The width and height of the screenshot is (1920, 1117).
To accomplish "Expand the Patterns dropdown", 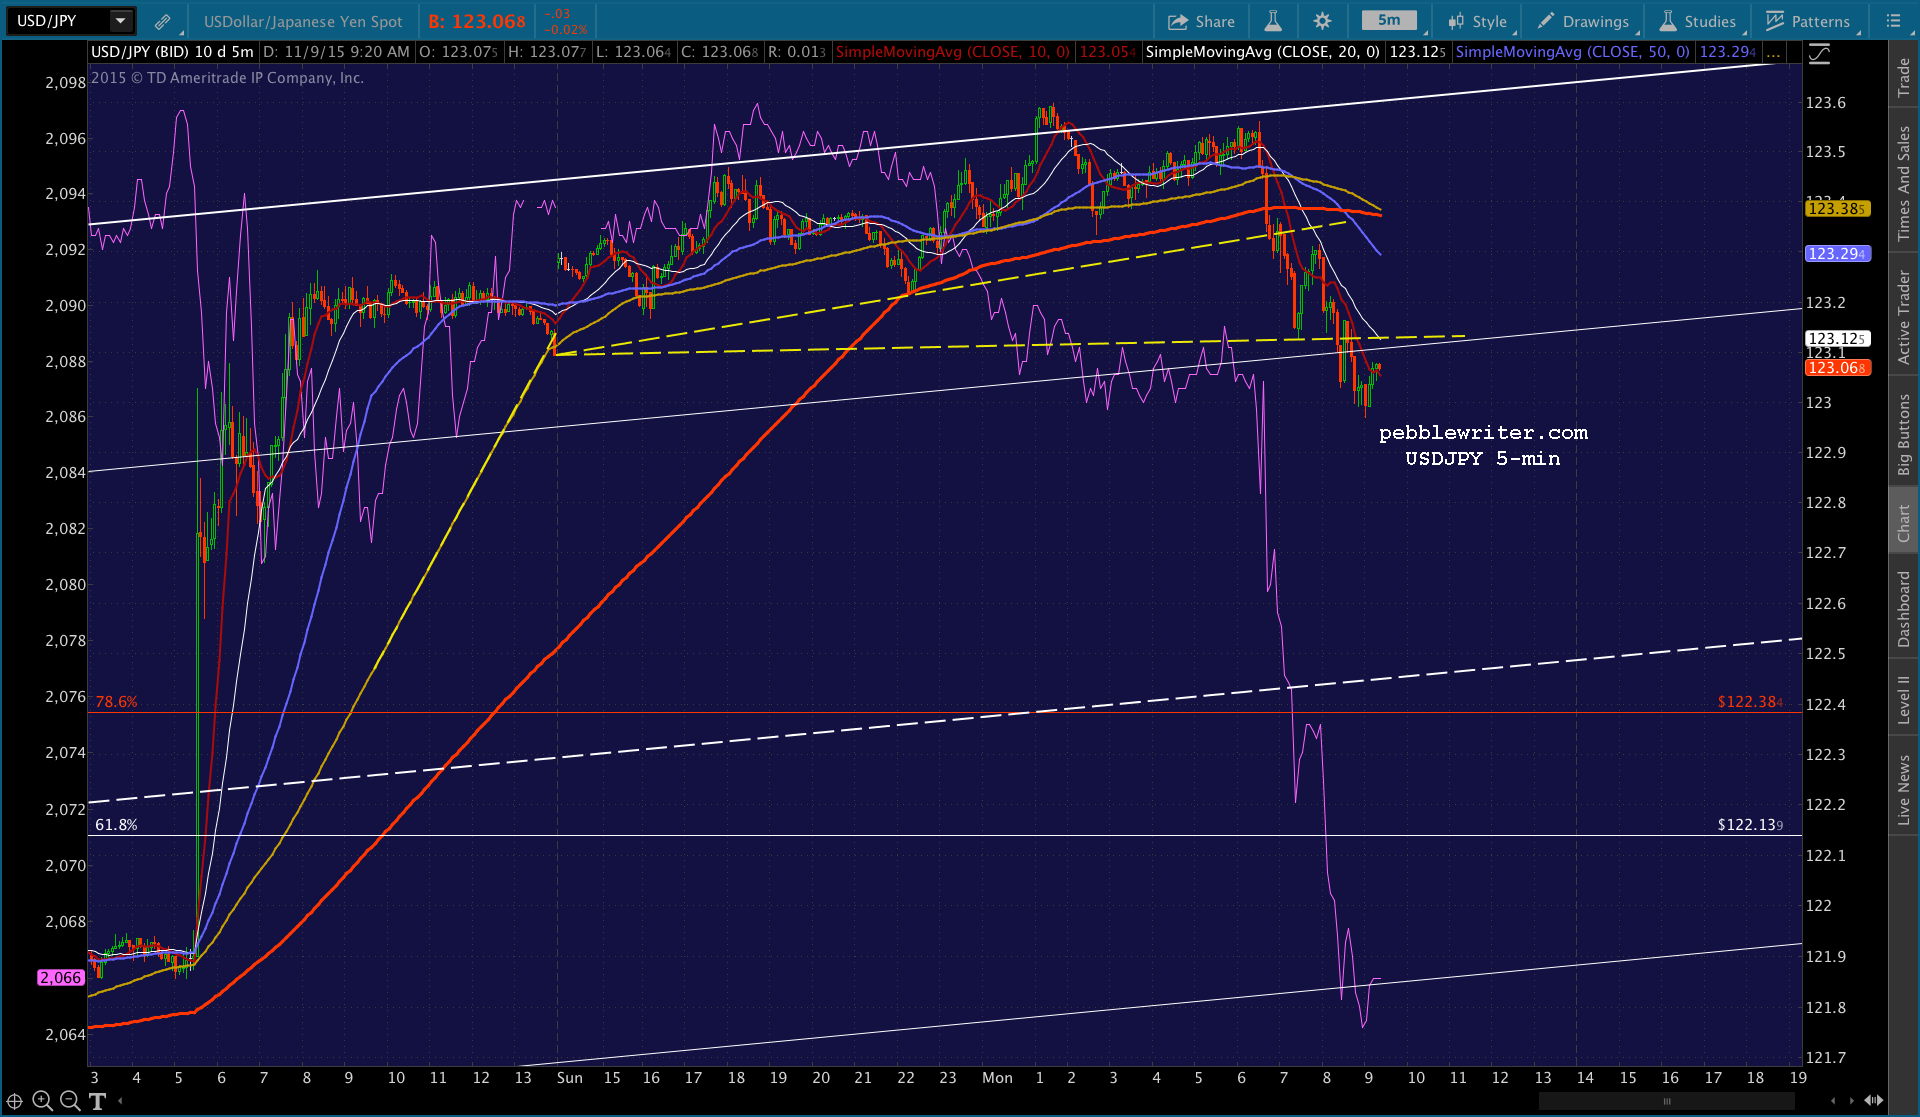I will pyautogui.click(x=1808, y=21).
